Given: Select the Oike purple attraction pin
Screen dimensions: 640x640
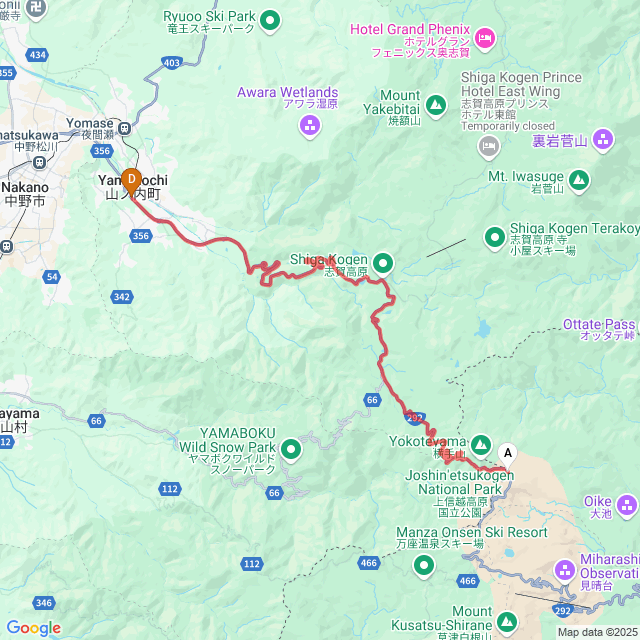Looking at the screenshot, I should (x=627, y=507).
